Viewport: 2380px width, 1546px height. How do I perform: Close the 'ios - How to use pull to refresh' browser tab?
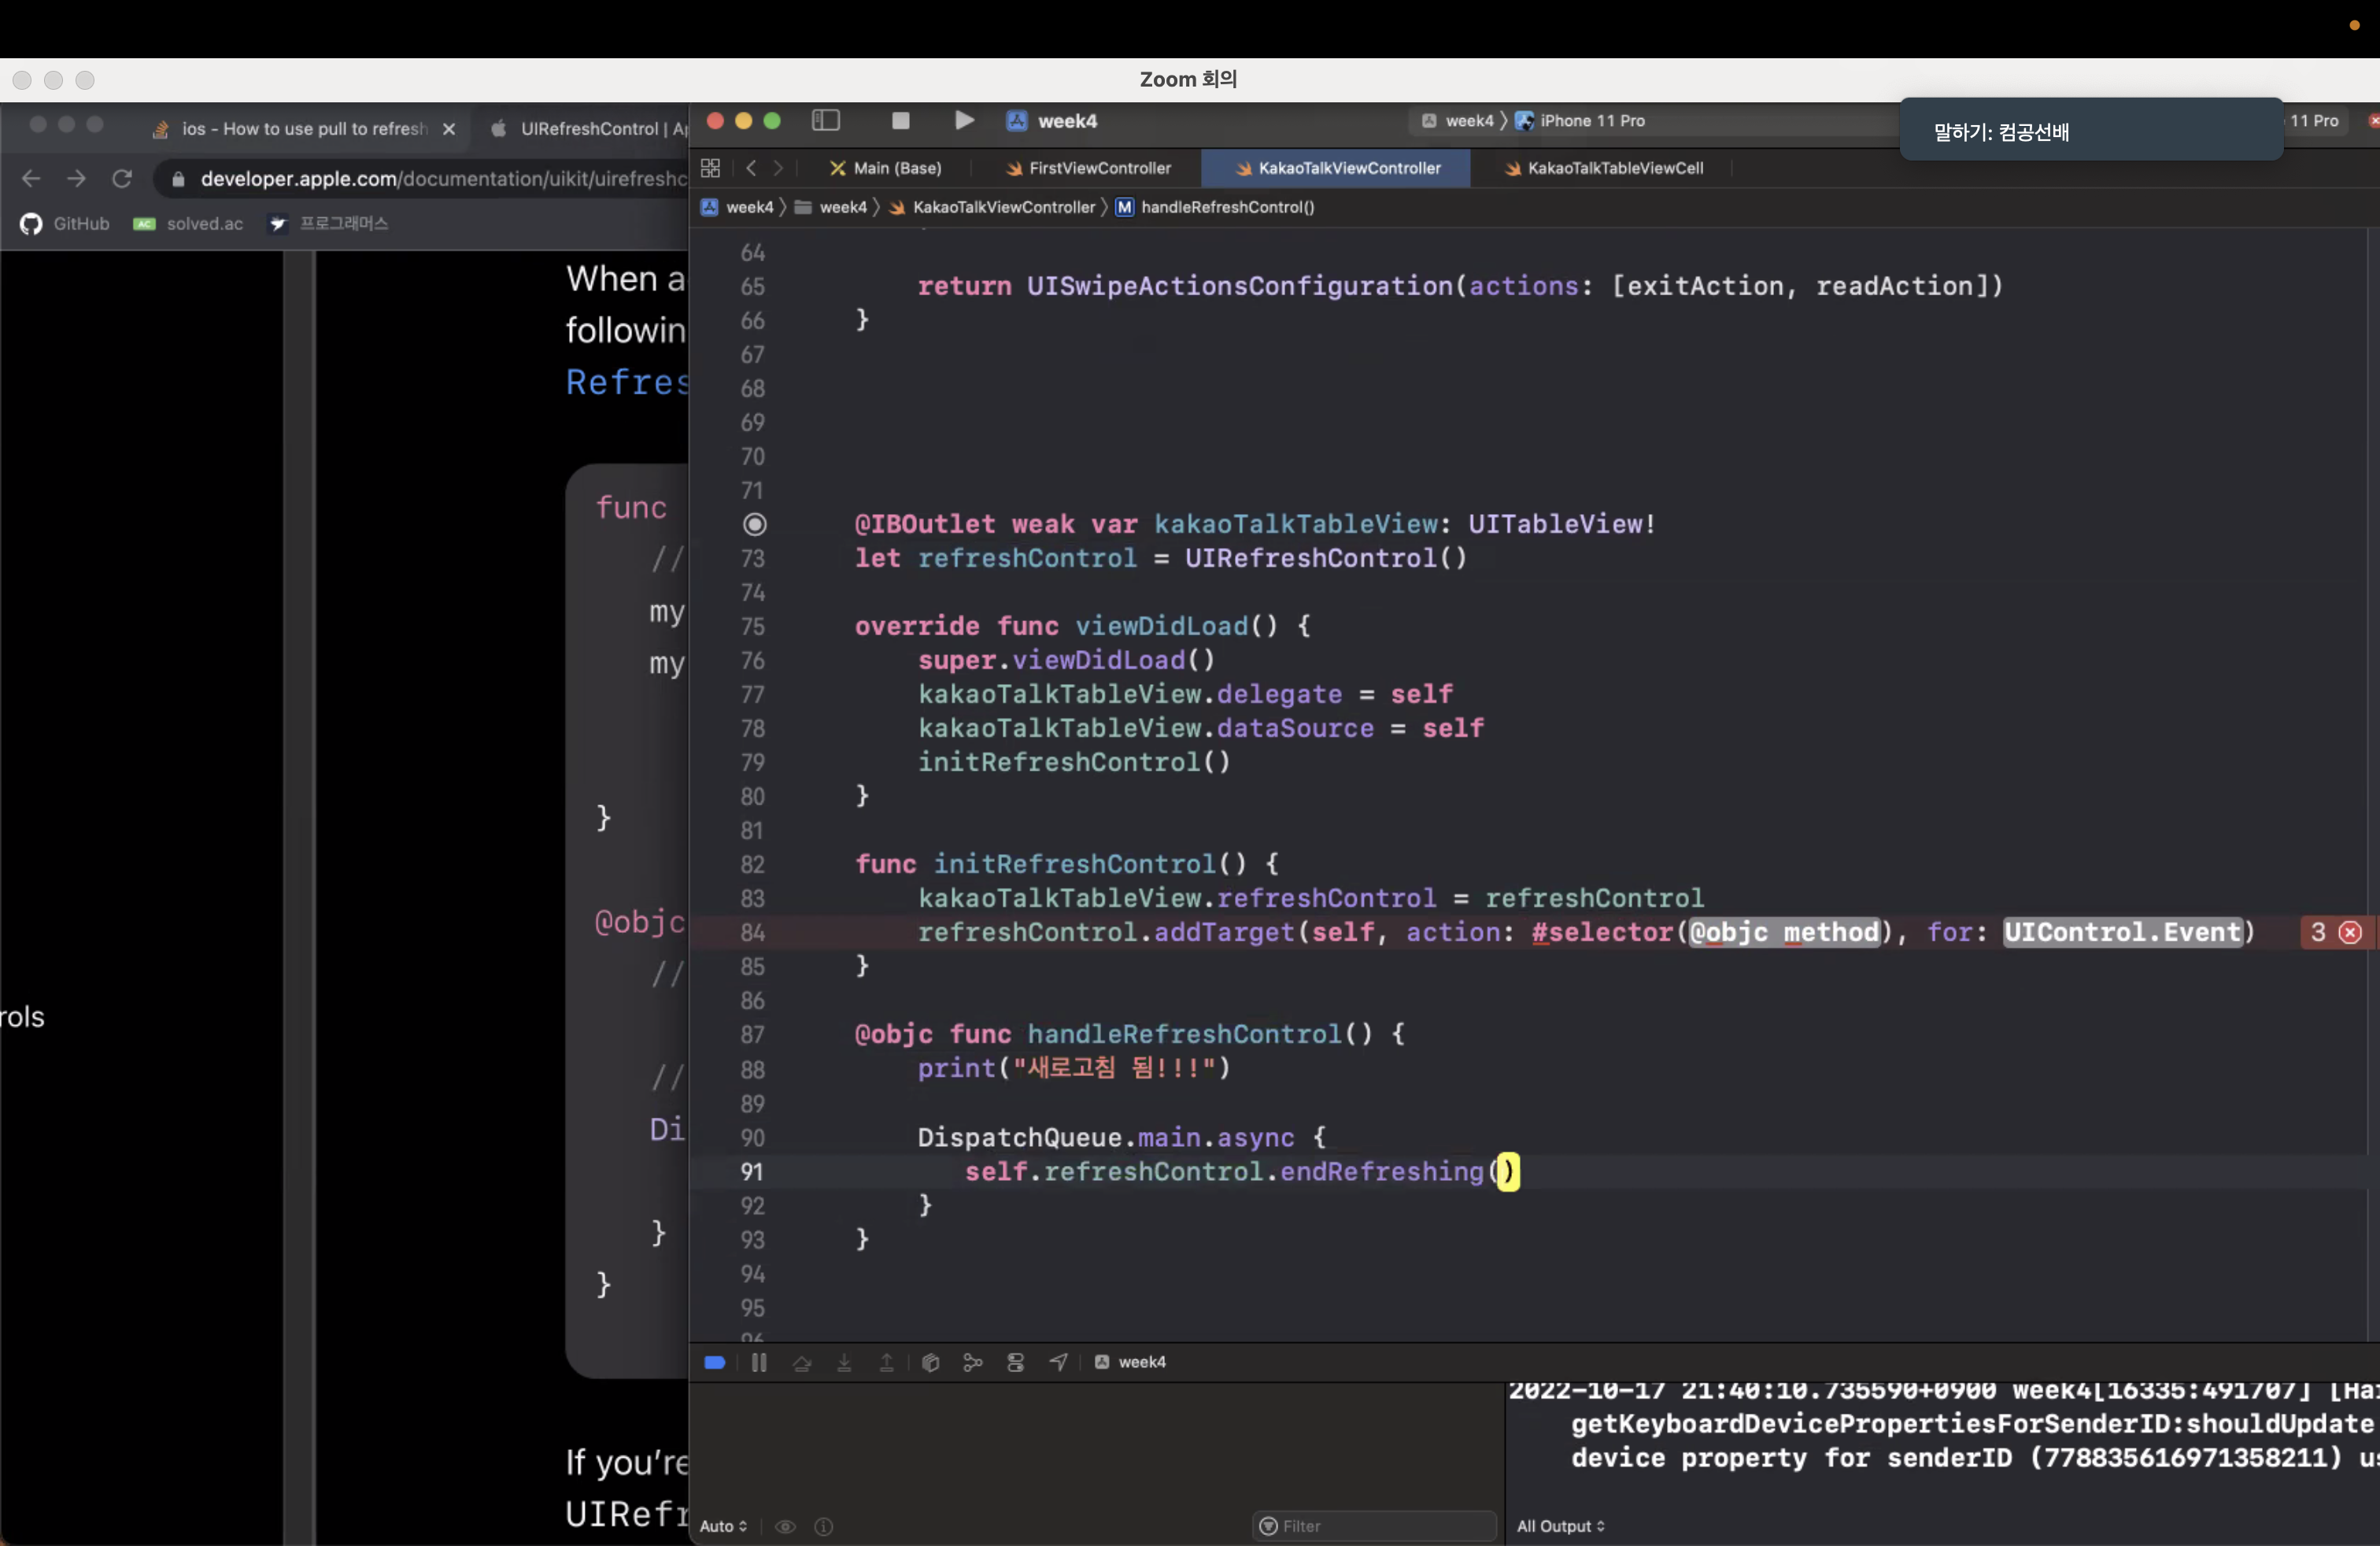(x=449, y=129)
